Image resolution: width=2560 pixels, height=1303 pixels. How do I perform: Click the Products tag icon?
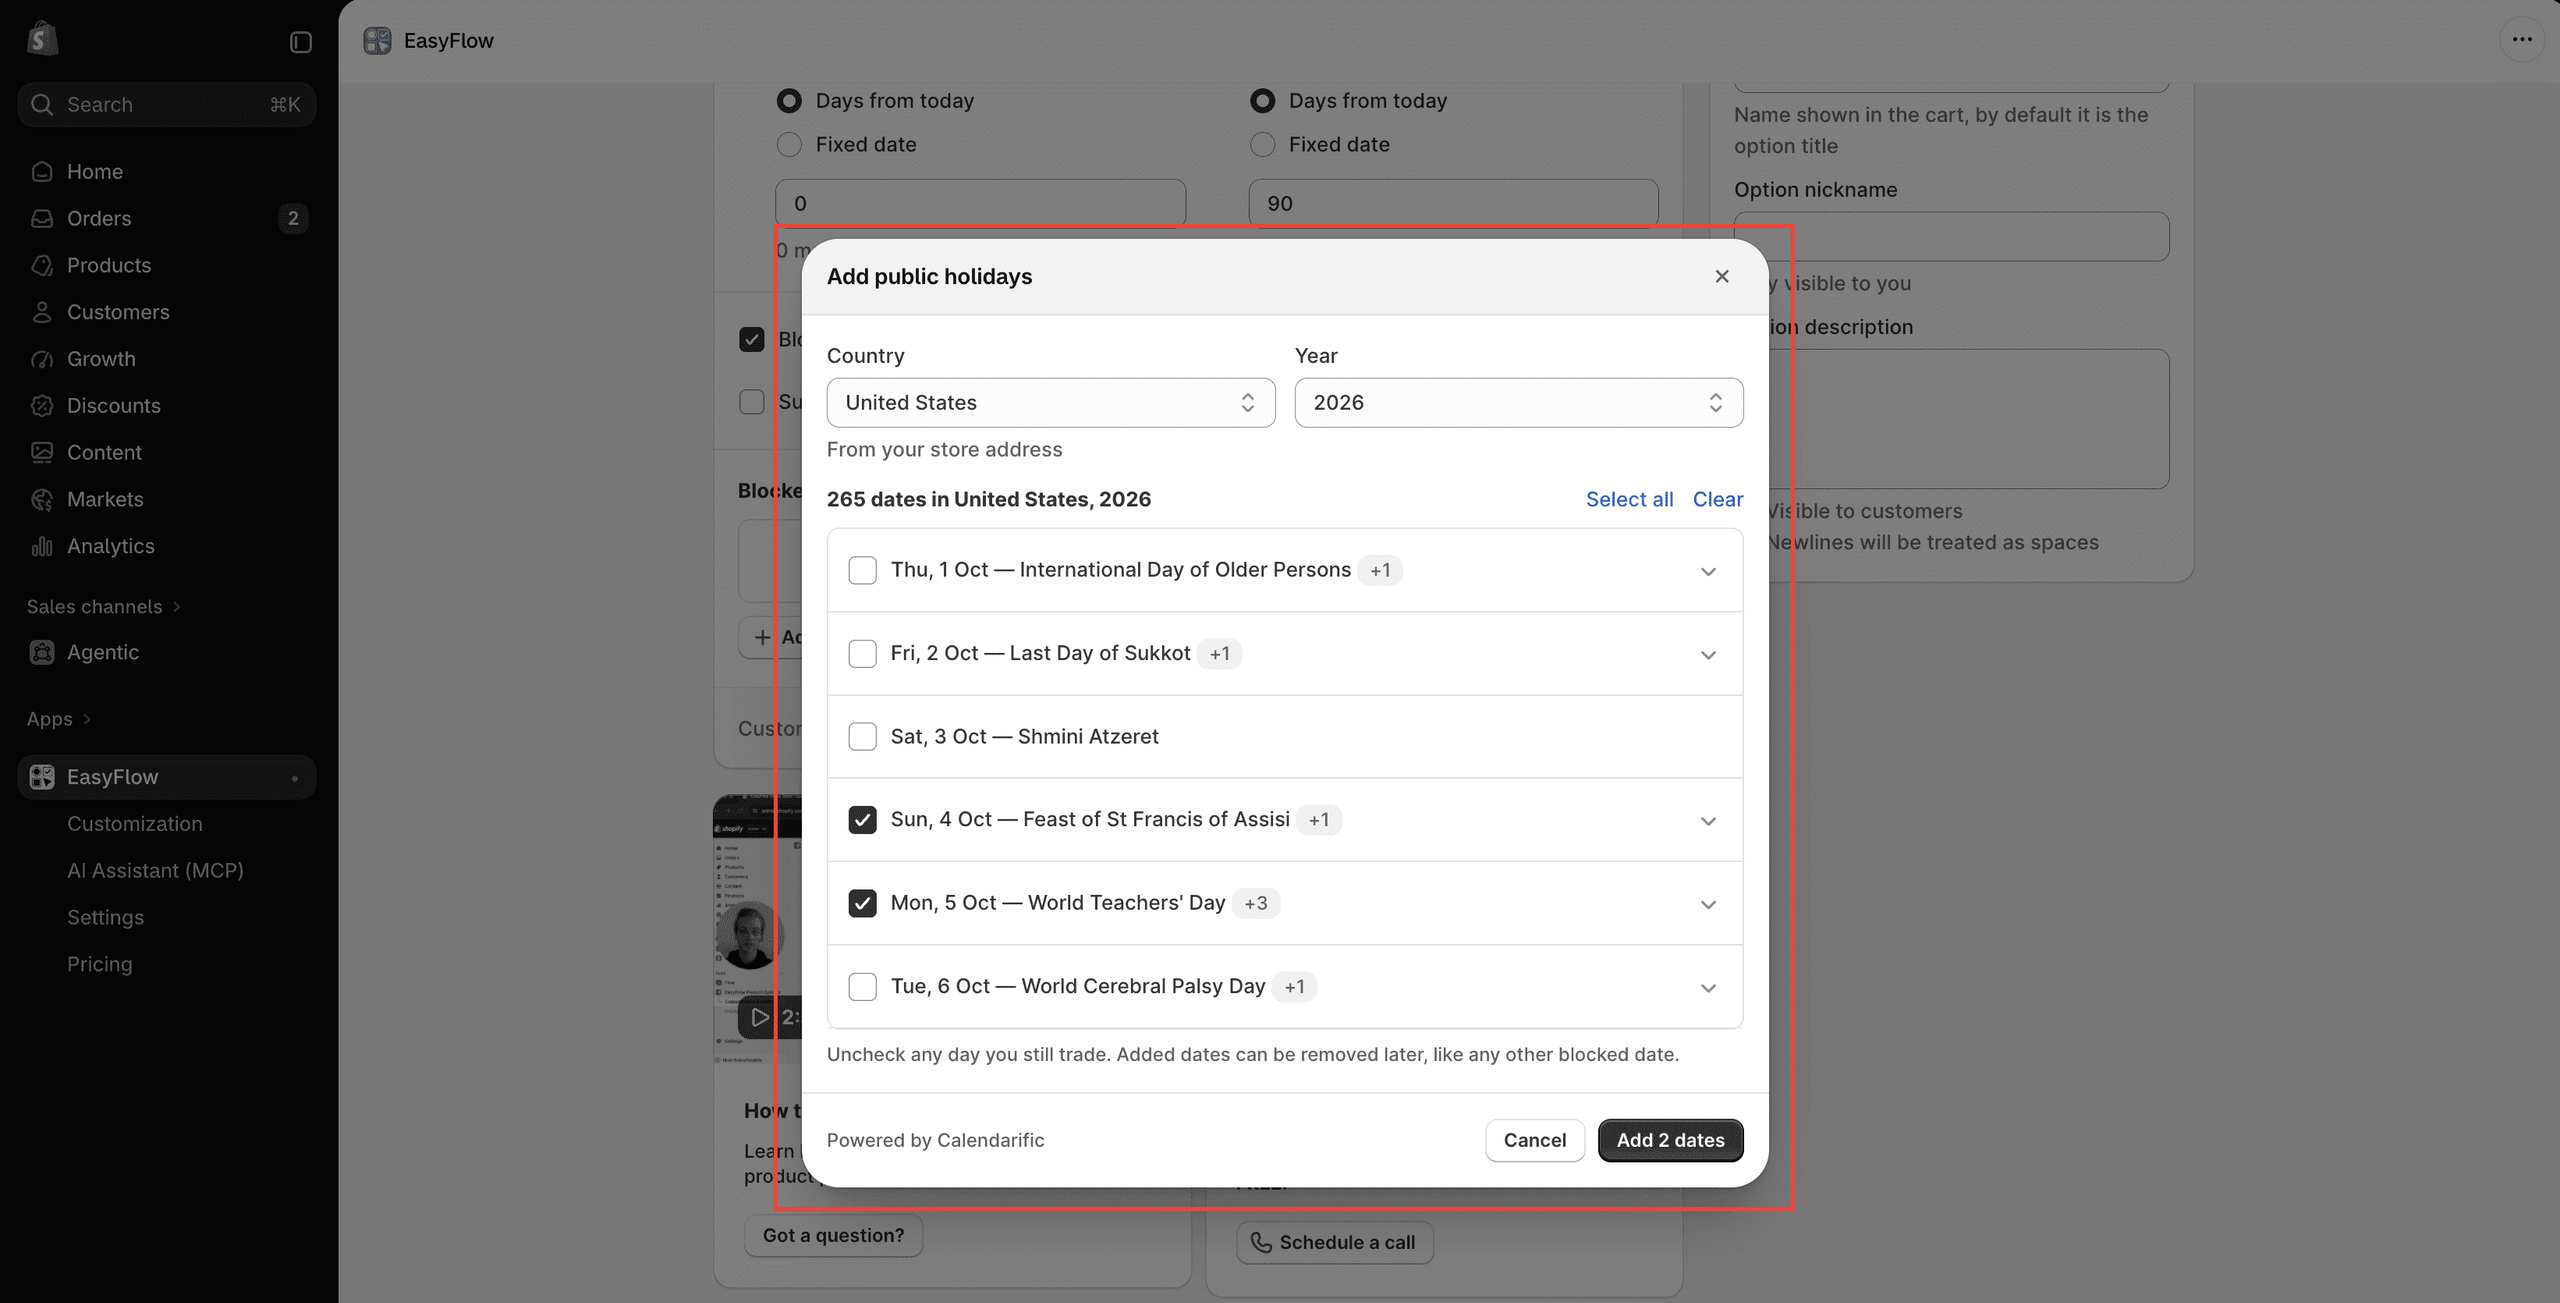coord(41,265)
